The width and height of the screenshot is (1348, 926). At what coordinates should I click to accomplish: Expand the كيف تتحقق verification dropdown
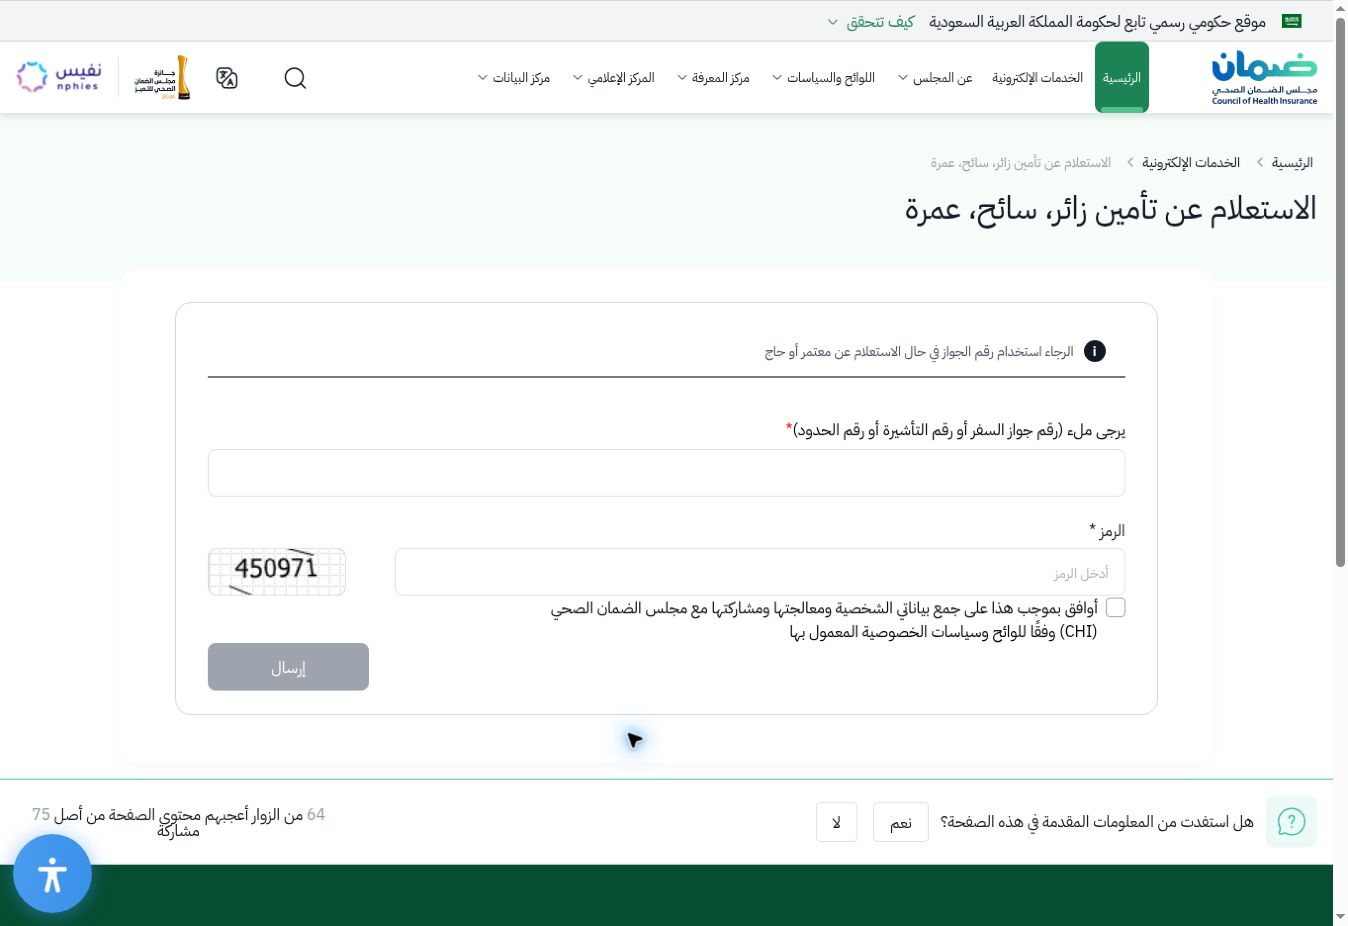(x=871, y=21)
